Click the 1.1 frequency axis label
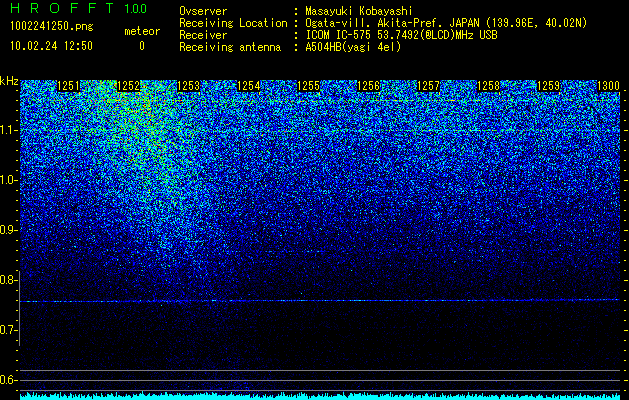Viewport: 629px width, 400px height. 8,130
